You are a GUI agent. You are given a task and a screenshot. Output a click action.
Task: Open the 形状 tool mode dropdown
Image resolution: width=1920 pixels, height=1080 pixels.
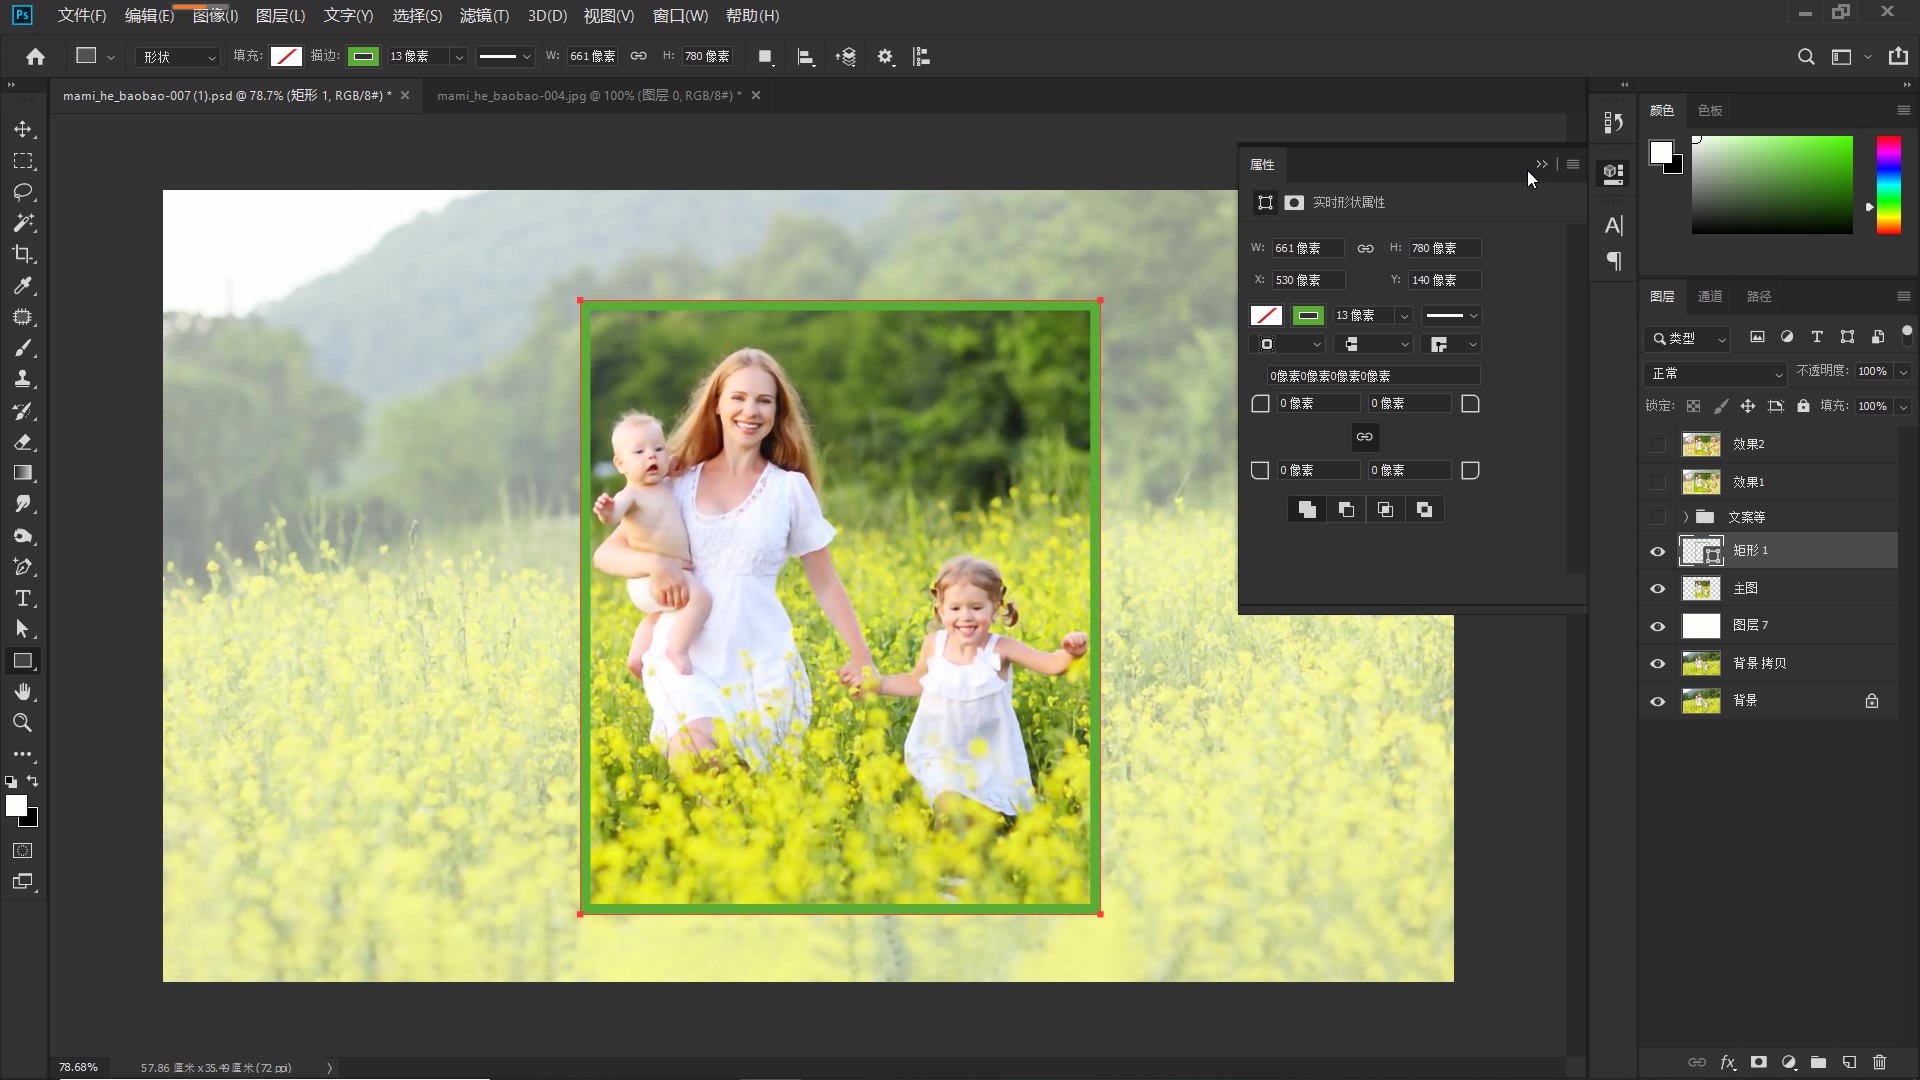[x=178, y=57]
